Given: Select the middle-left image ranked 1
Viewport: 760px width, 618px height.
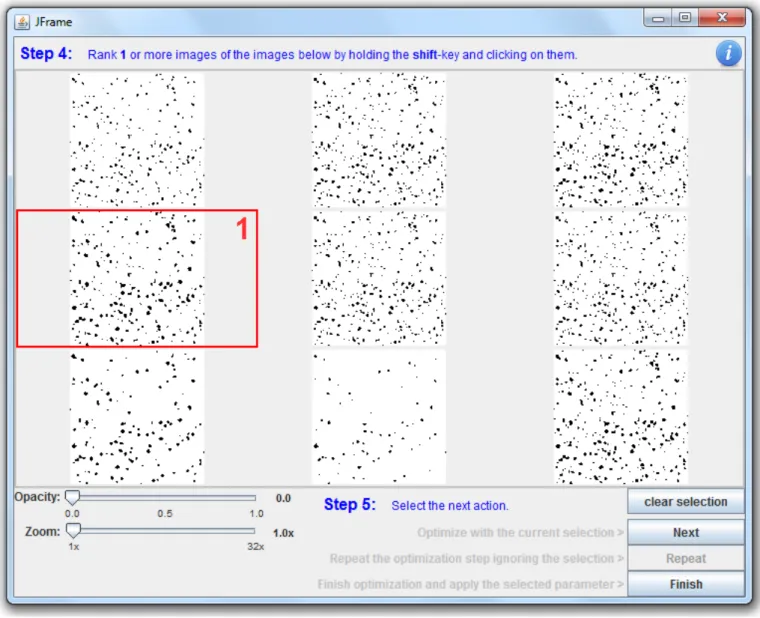Looking at the screenshot, I should [x=137, y=279].
